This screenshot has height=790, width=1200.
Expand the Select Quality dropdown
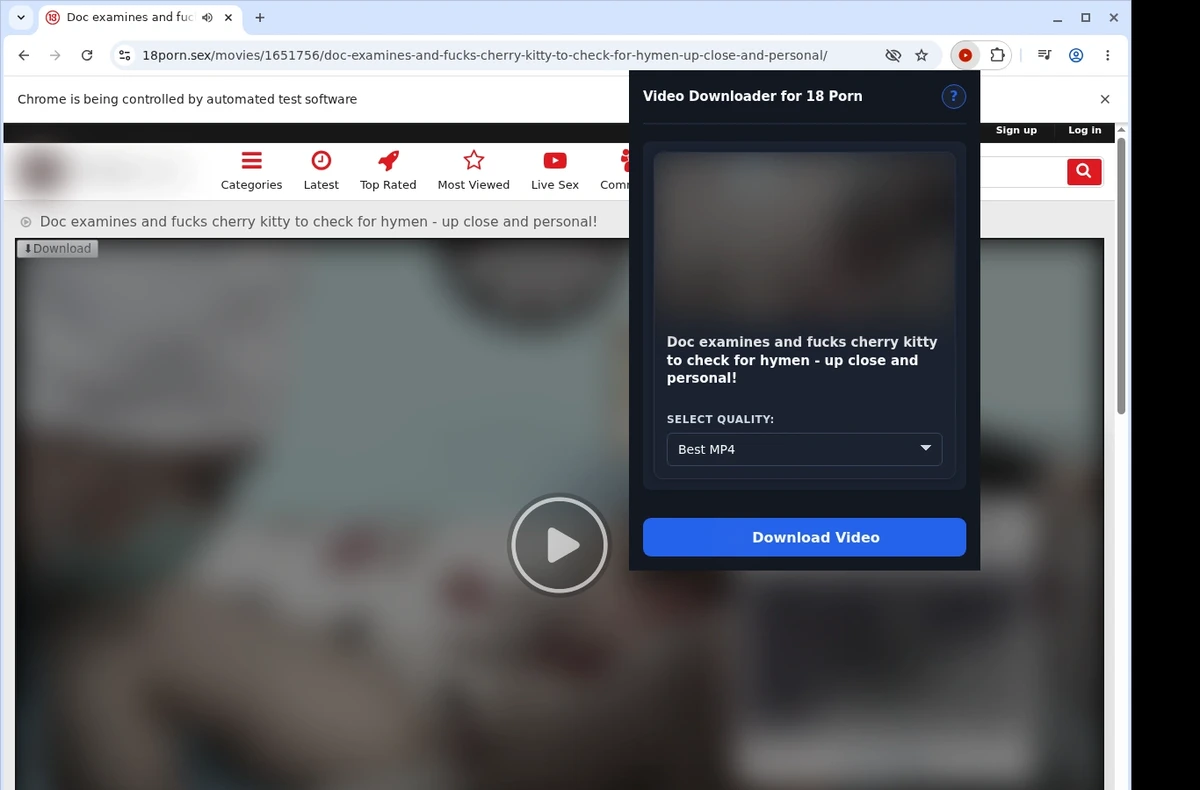(804, 449)
